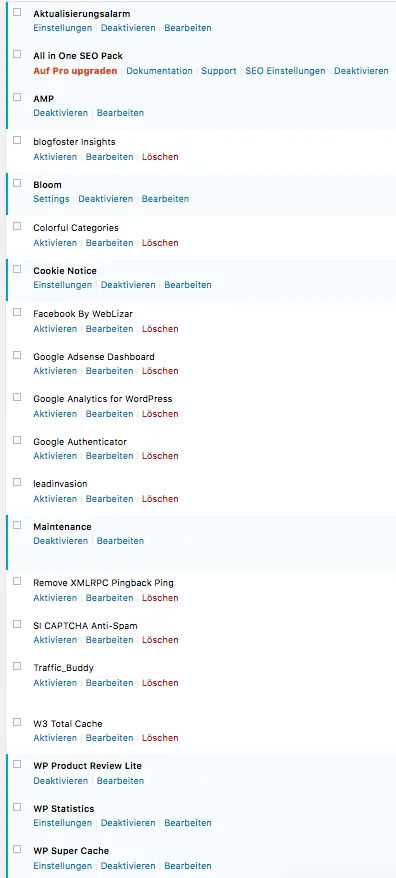The image size is (396, 878).
Task: Open Einstellungen for Cookie Notice
Action: pos(62,285)
